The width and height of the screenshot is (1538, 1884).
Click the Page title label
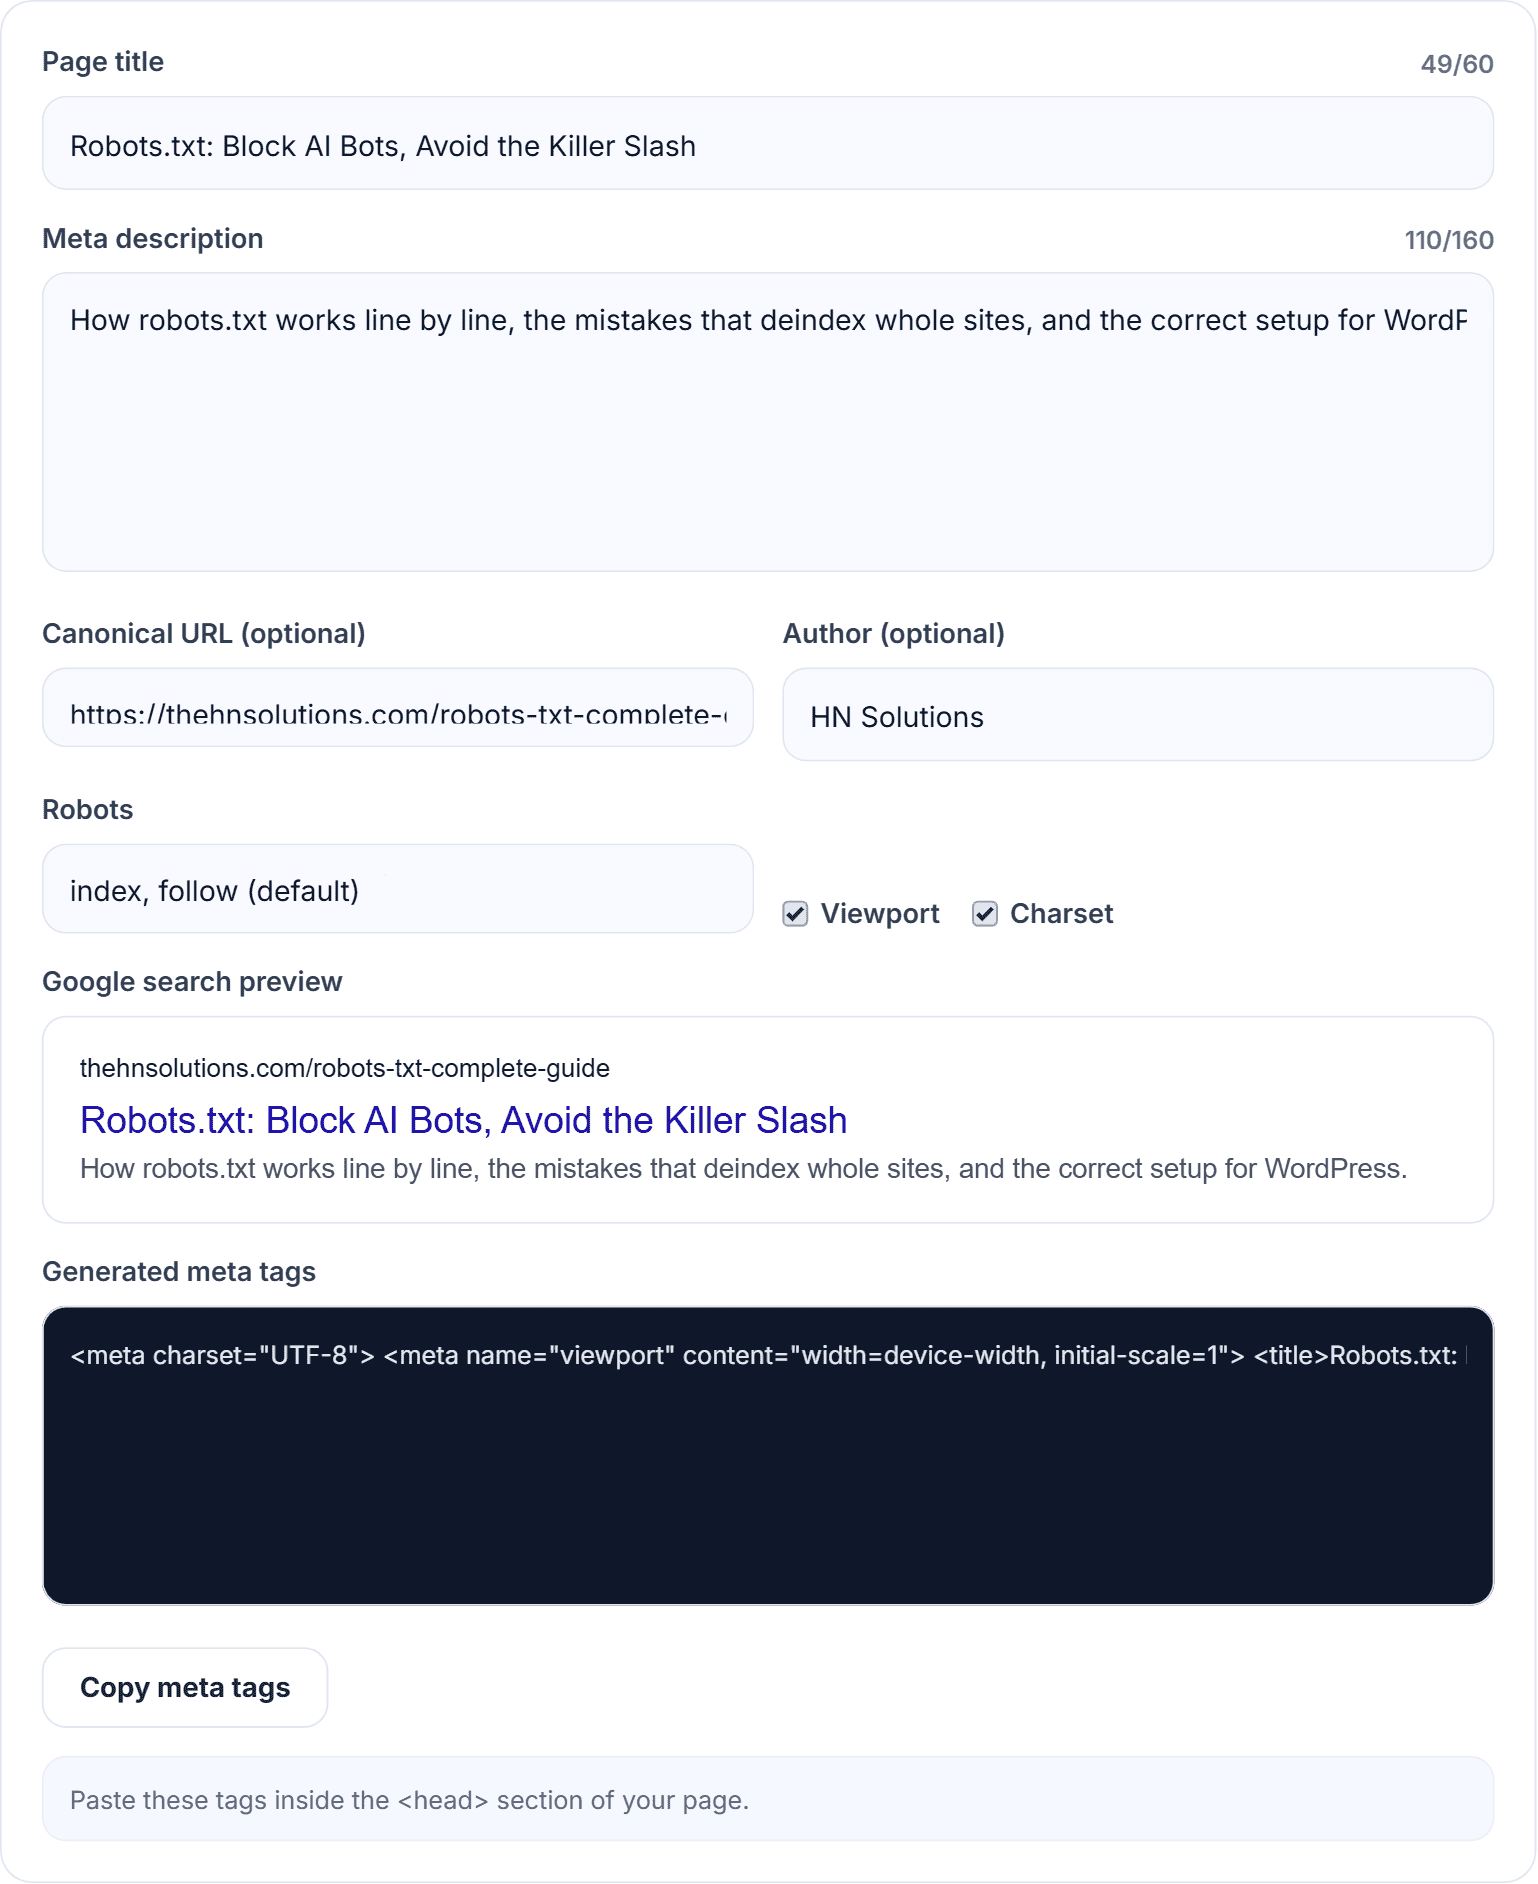[103, 62]
